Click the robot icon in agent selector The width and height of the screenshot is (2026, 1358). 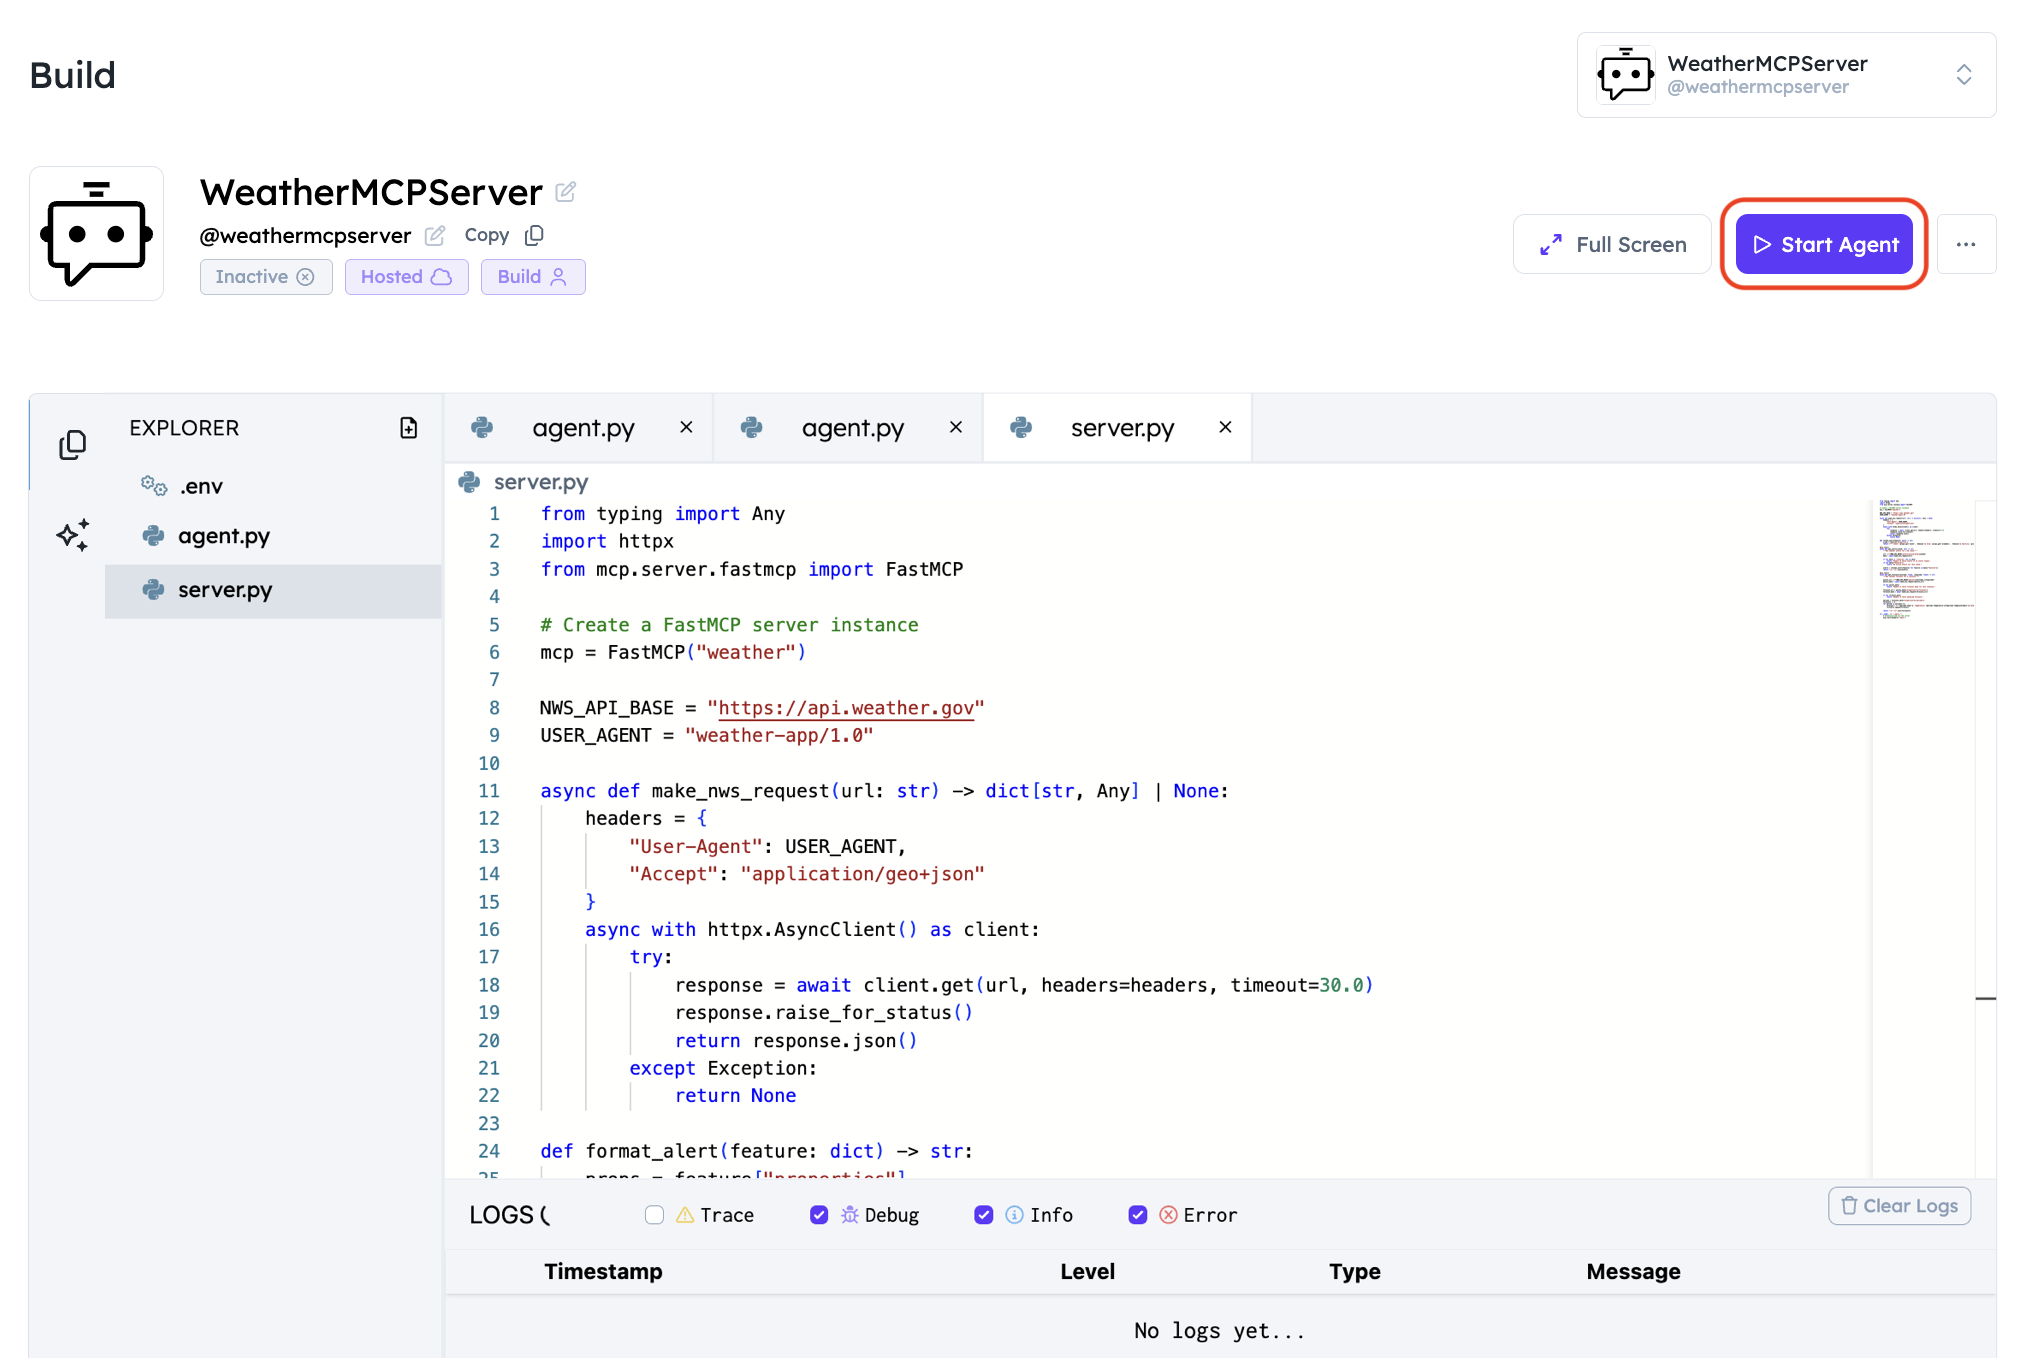(1625, 75)
